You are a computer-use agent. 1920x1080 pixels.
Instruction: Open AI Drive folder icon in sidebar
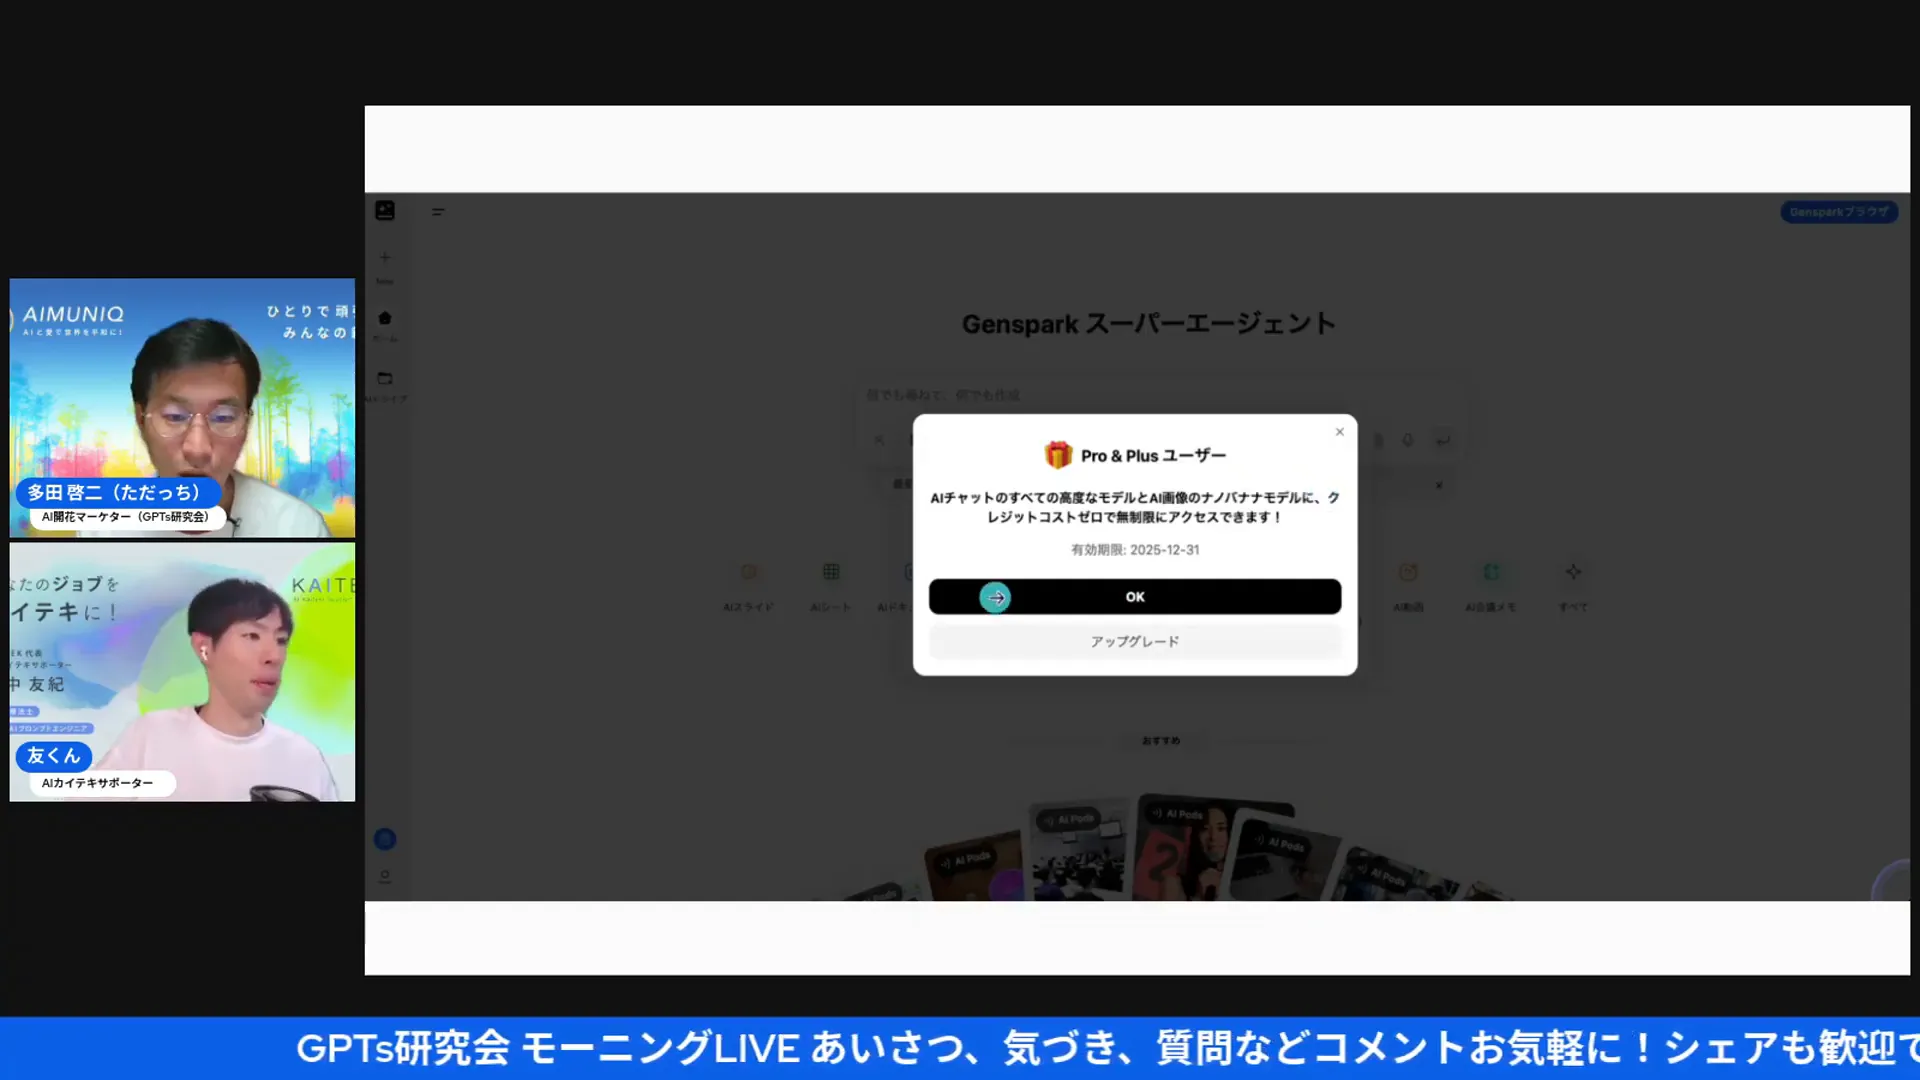pos(385,379)
